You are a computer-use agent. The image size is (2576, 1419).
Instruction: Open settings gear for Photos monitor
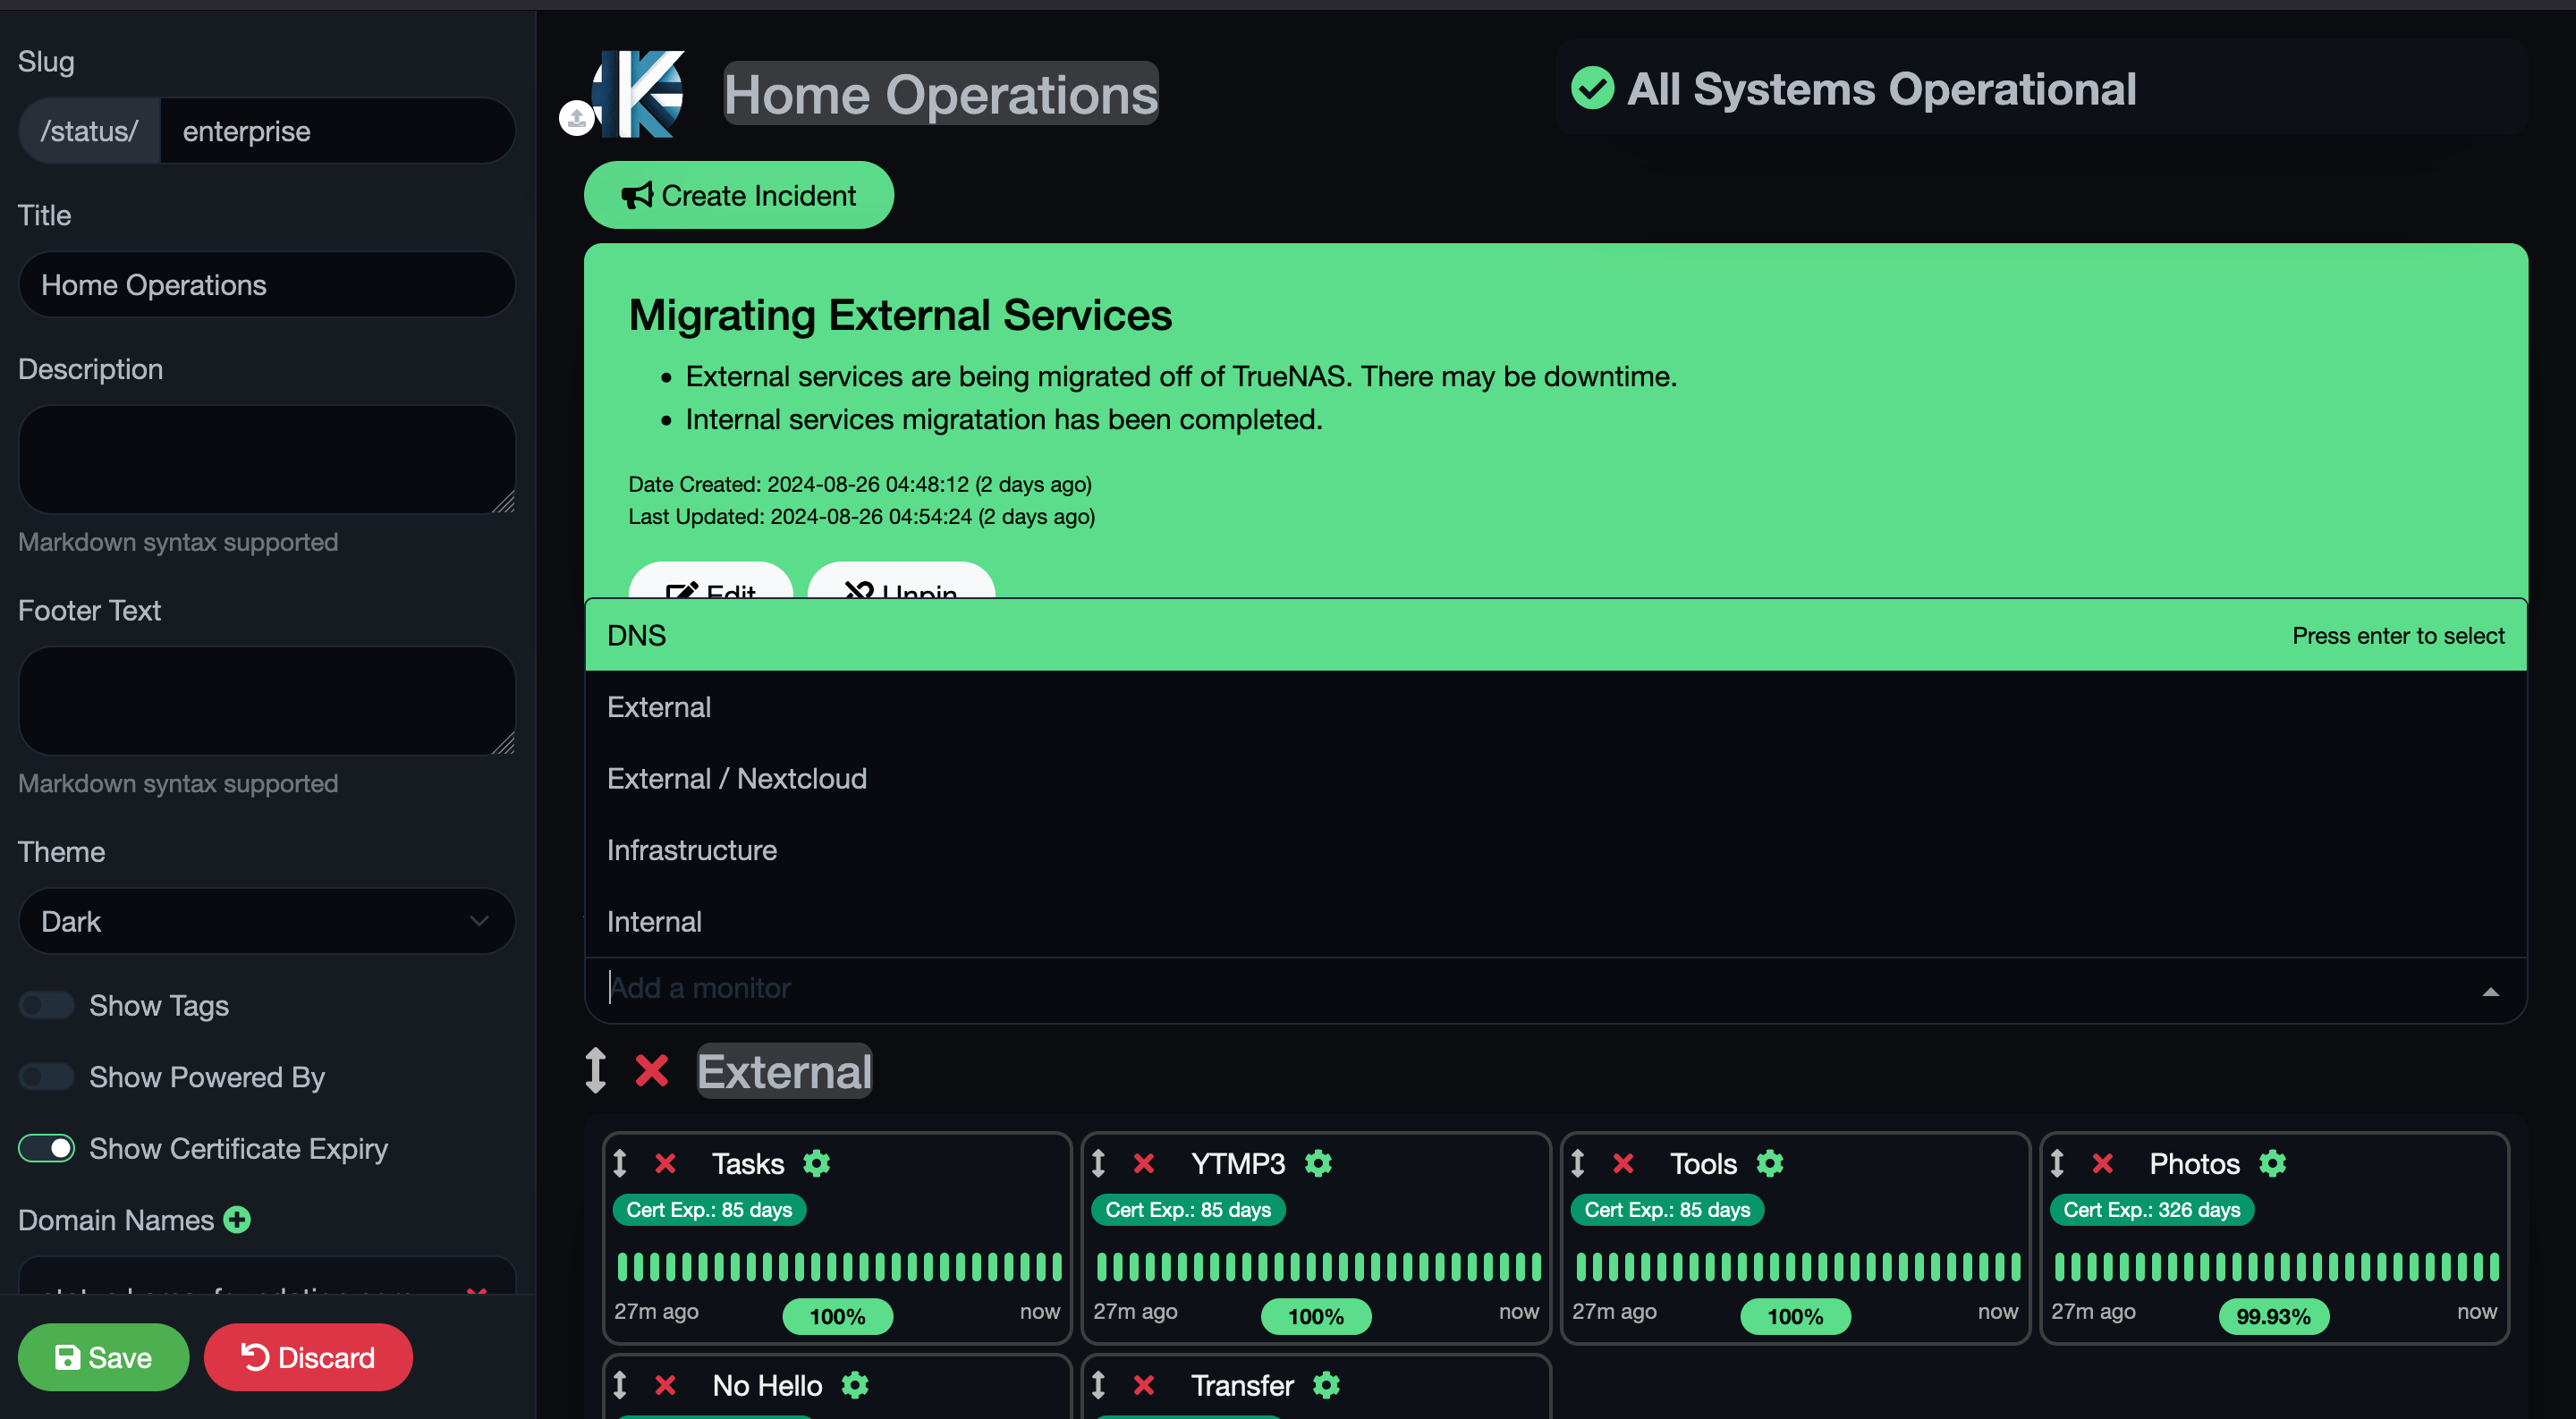coord(2272,1163)
